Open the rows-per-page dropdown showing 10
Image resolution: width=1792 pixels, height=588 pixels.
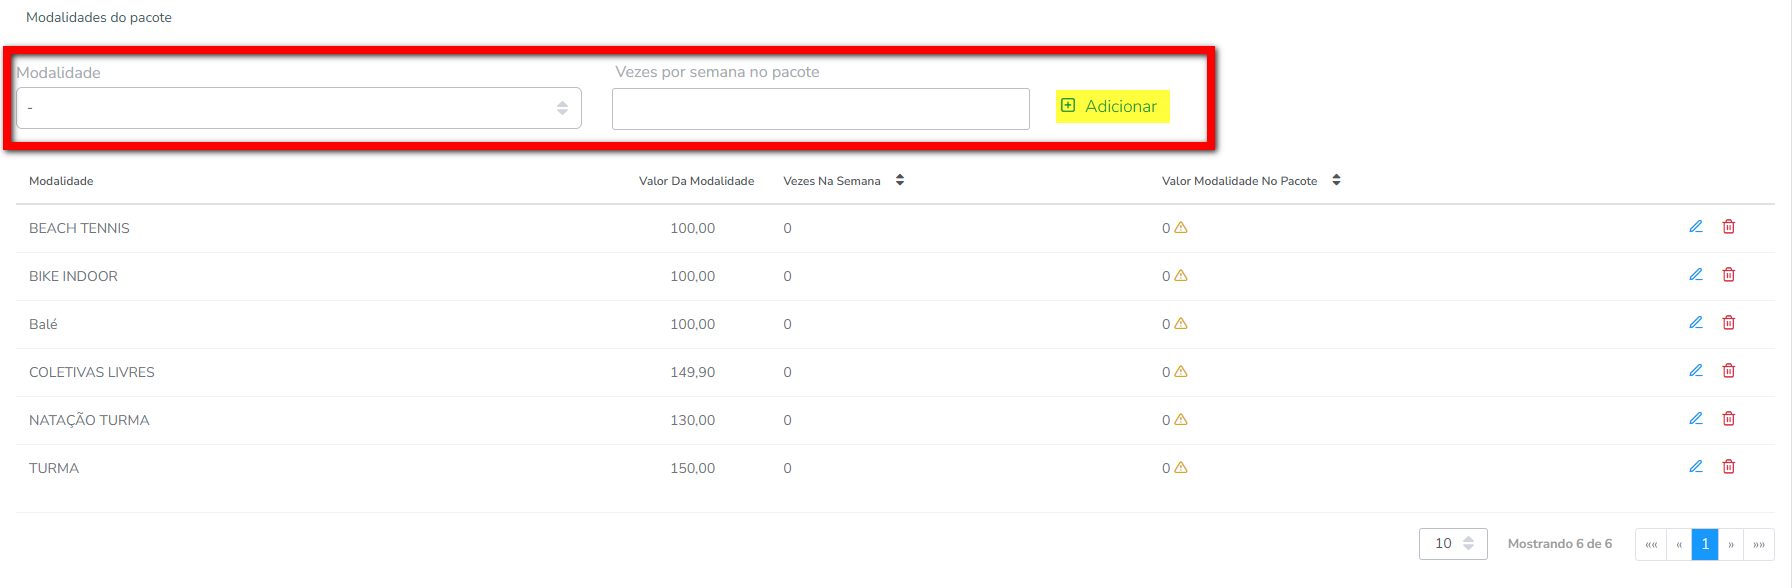1453,544
